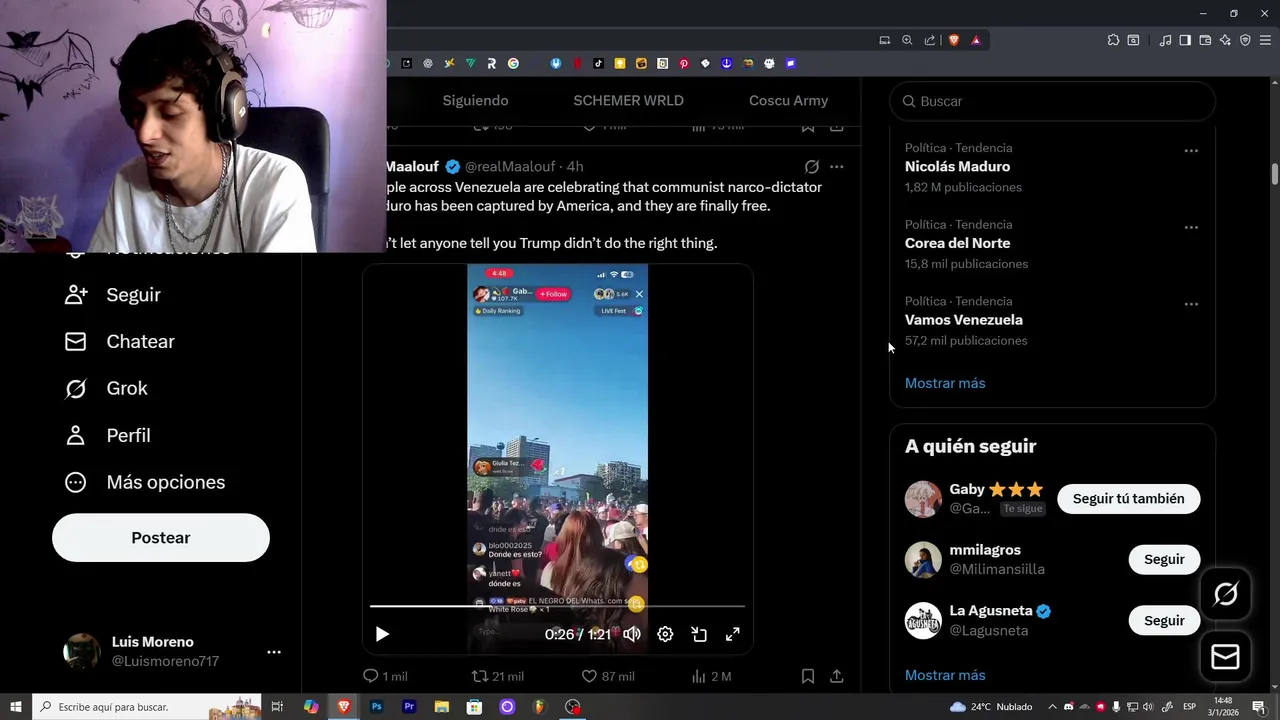Open Photoshop from the taskbar
Viewport: 1280px width, 720px height.
tap(376, 707)
